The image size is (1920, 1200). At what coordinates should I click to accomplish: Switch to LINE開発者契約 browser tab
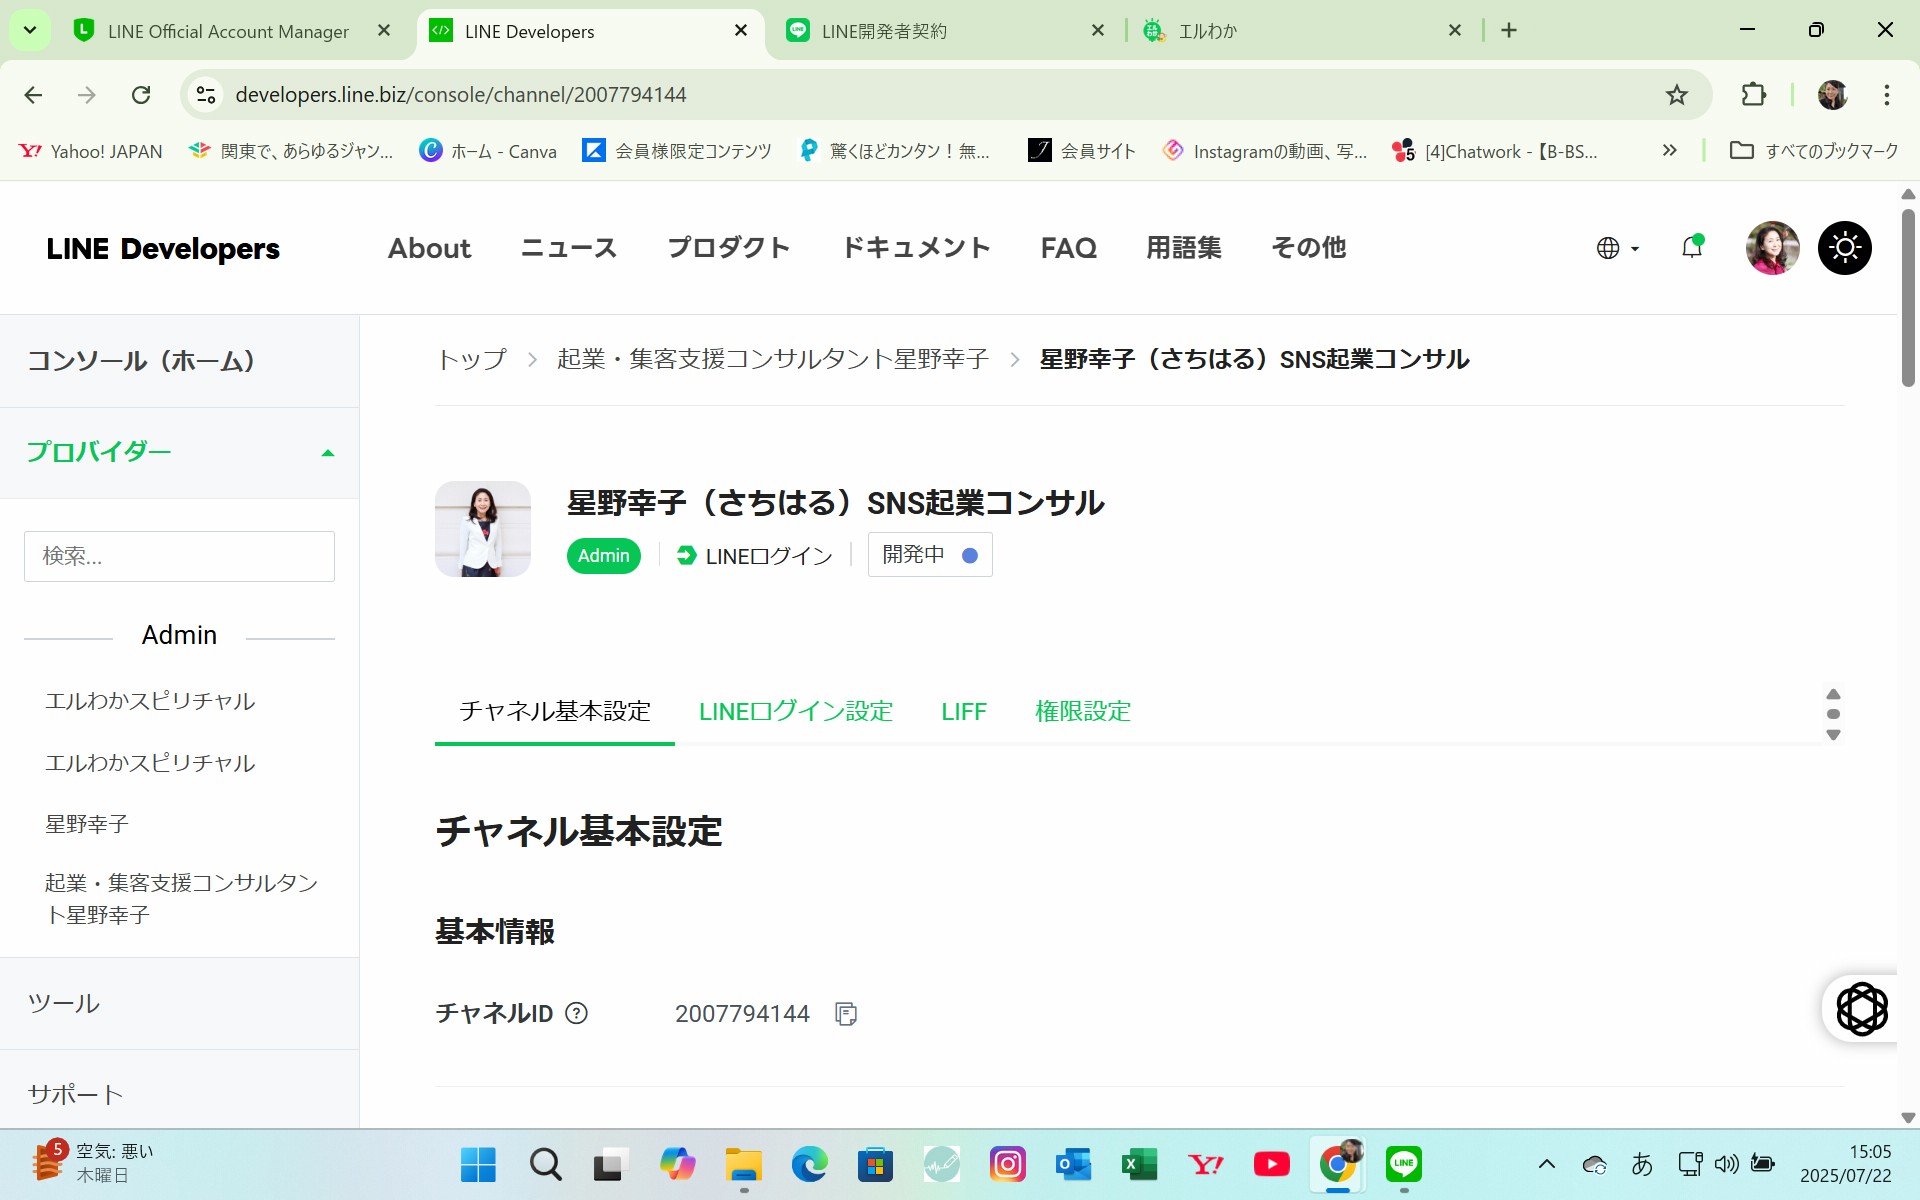pos(884,31)
